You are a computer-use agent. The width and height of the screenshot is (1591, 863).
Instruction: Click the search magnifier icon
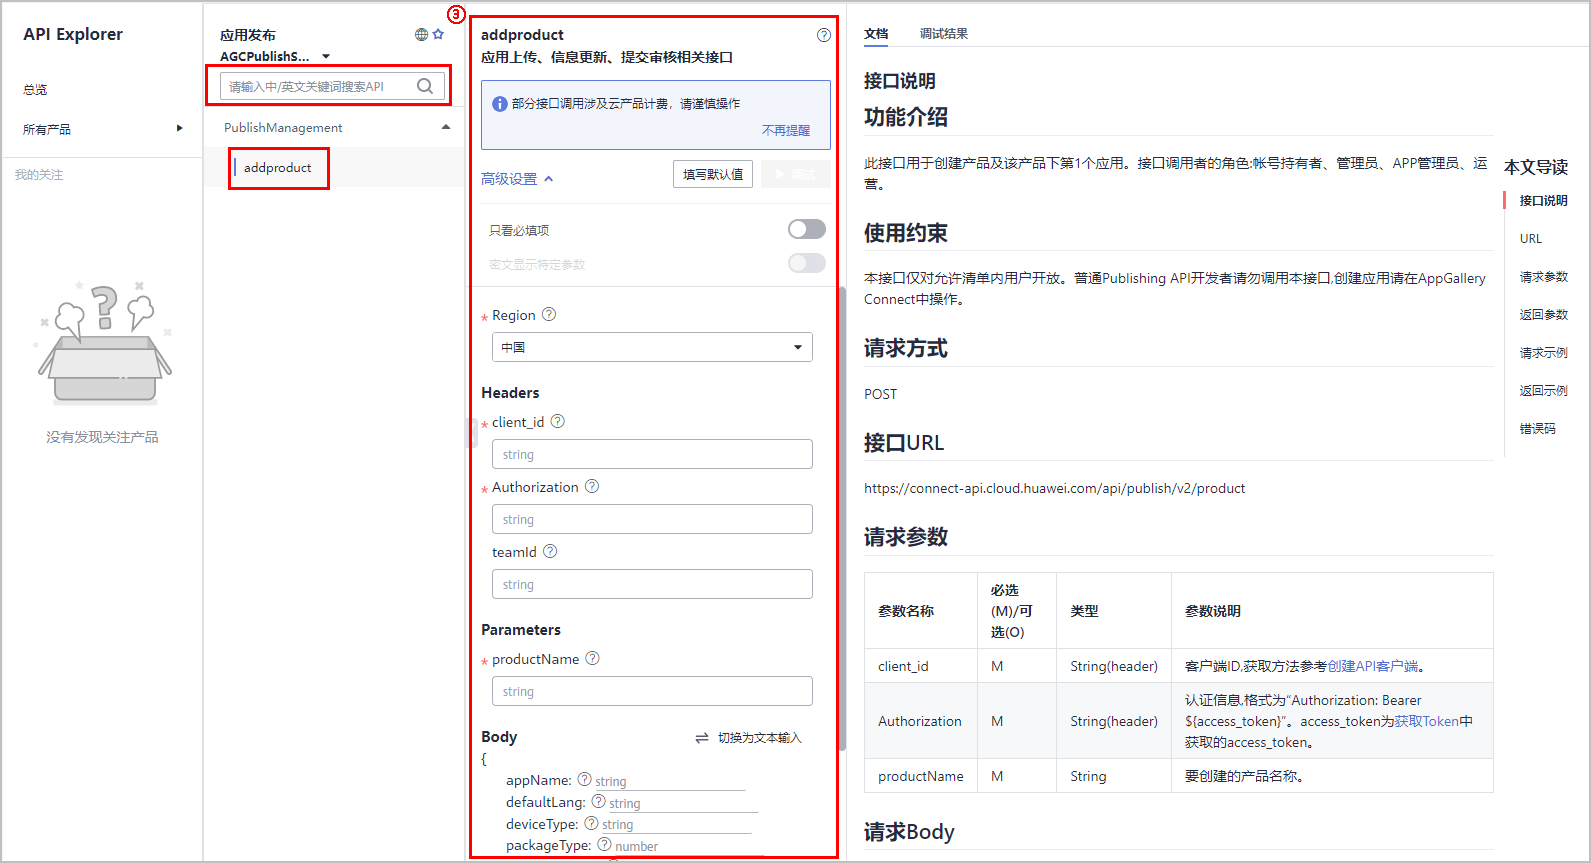425,86
